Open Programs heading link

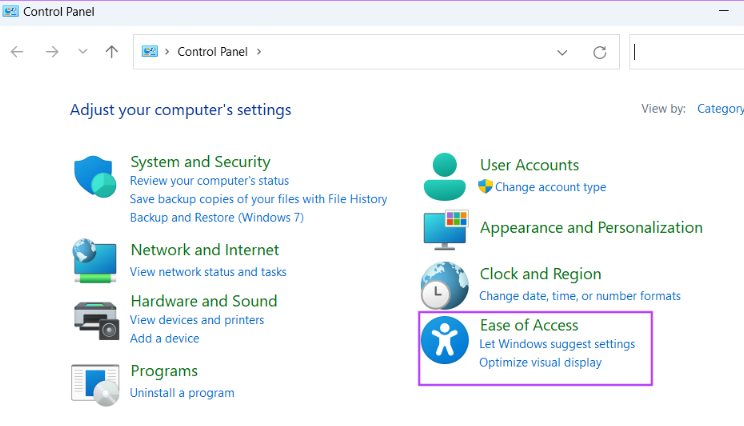164,371
